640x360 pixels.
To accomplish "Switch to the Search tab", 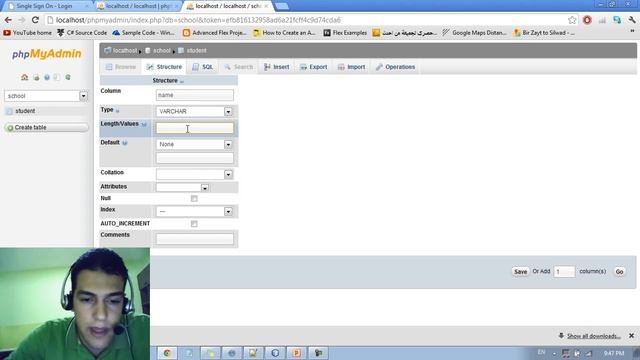I will coord(239,67).
